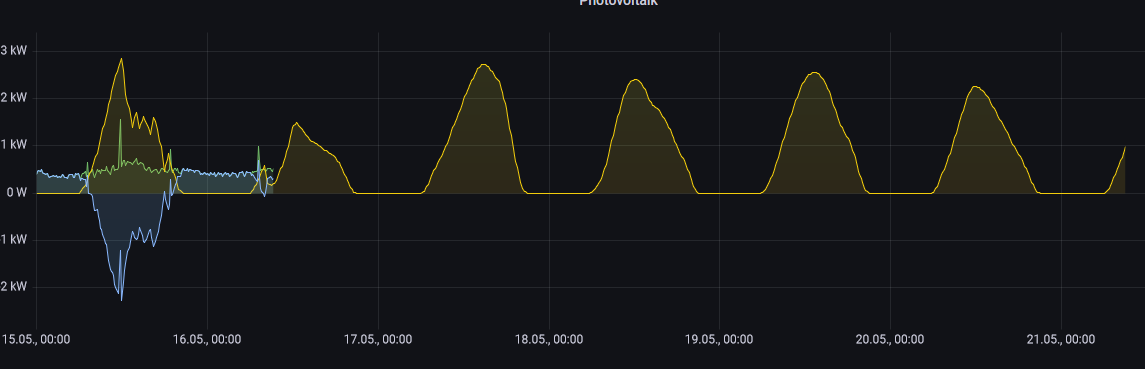Click the yellow curve peak on 19.05.
Image resolution: width=1145 pixels, height=369 pixels.
814,72
